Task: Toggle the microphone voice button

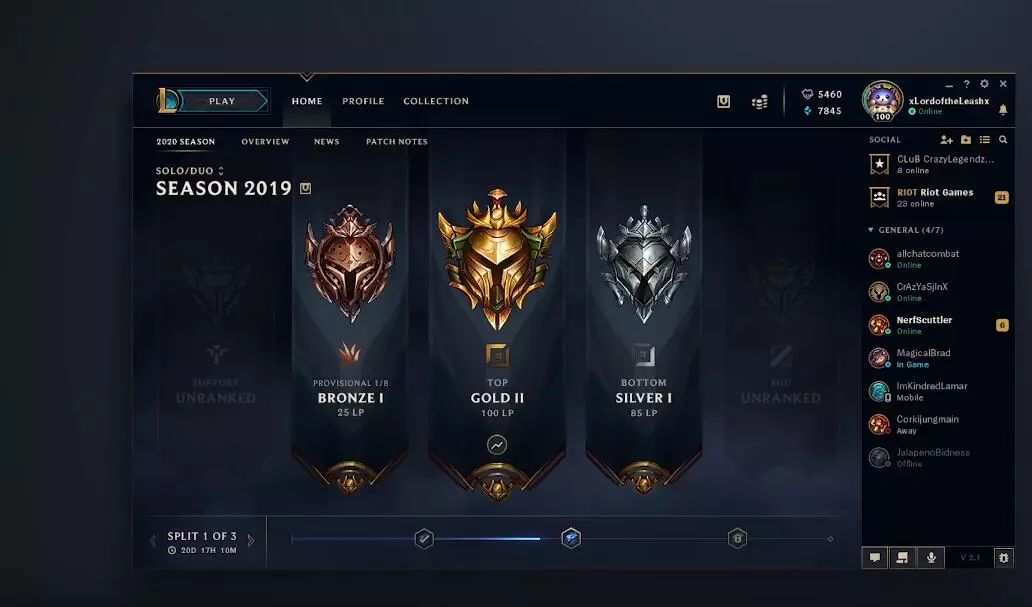Action: point(931,558)
